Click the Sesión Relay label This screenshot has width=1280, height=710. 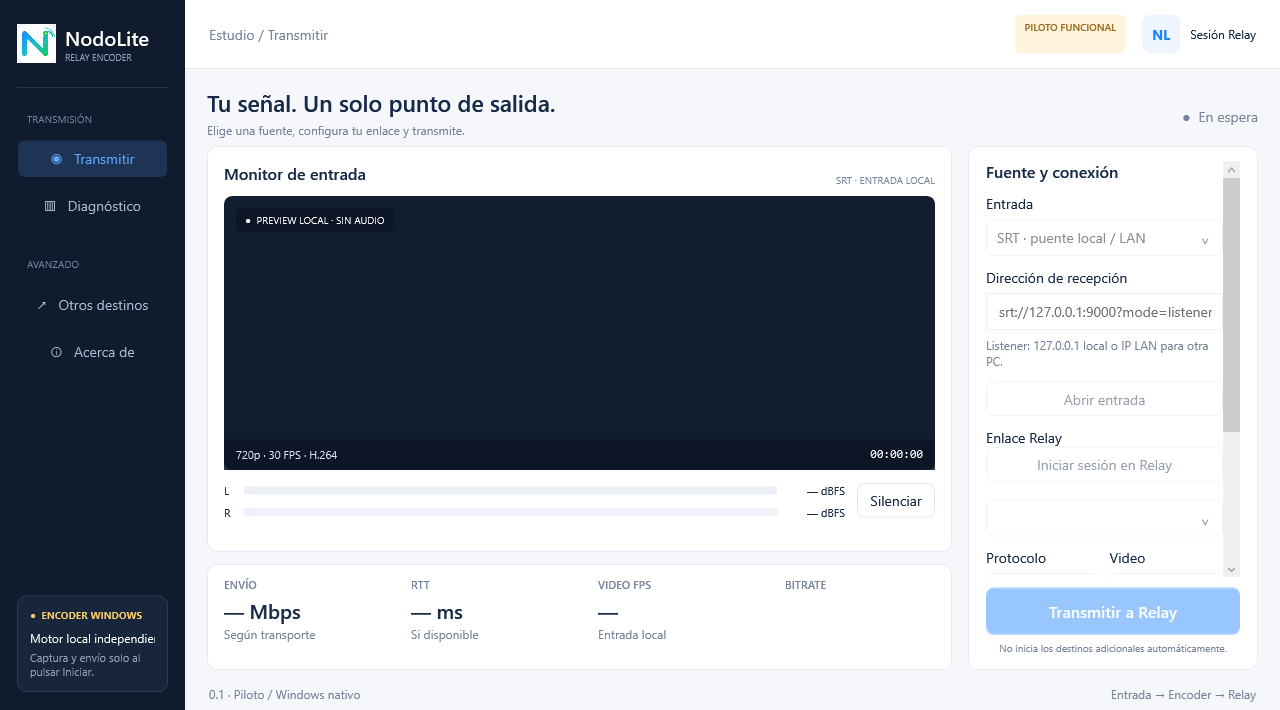1223,34
